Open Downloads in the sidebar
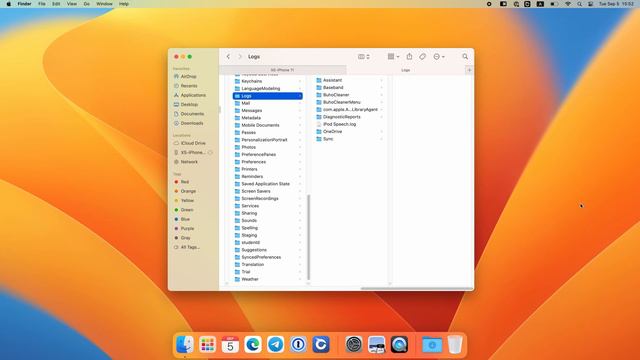The width and height of the screenshot is (640, 360). click(191, 124)
